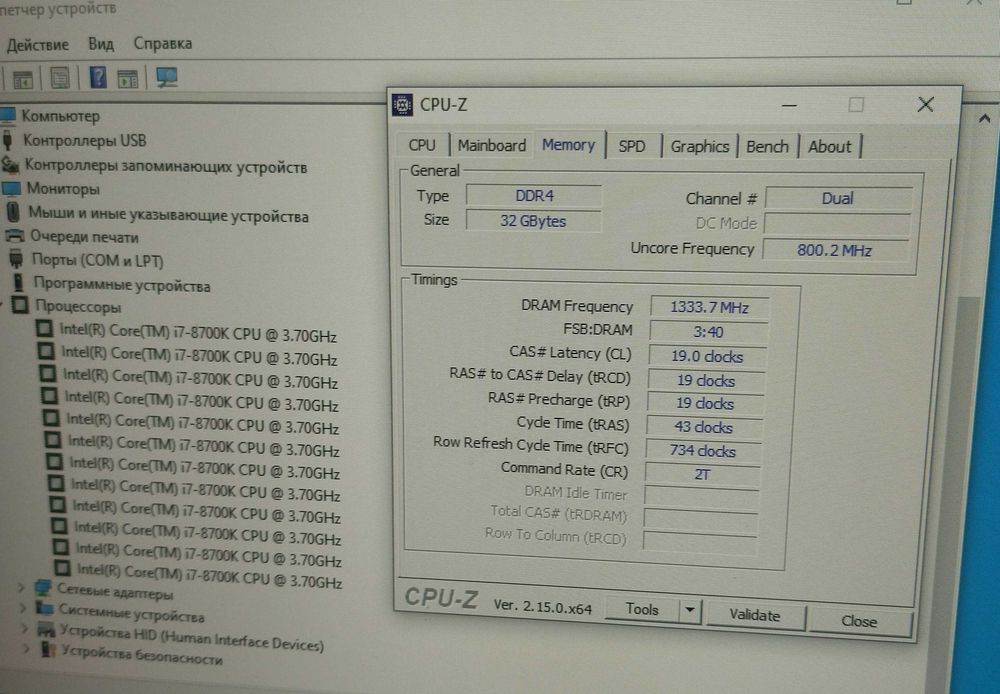Select the Компьютер tree item
This screenshot has height=694, width=1000.
click(61, 116)
